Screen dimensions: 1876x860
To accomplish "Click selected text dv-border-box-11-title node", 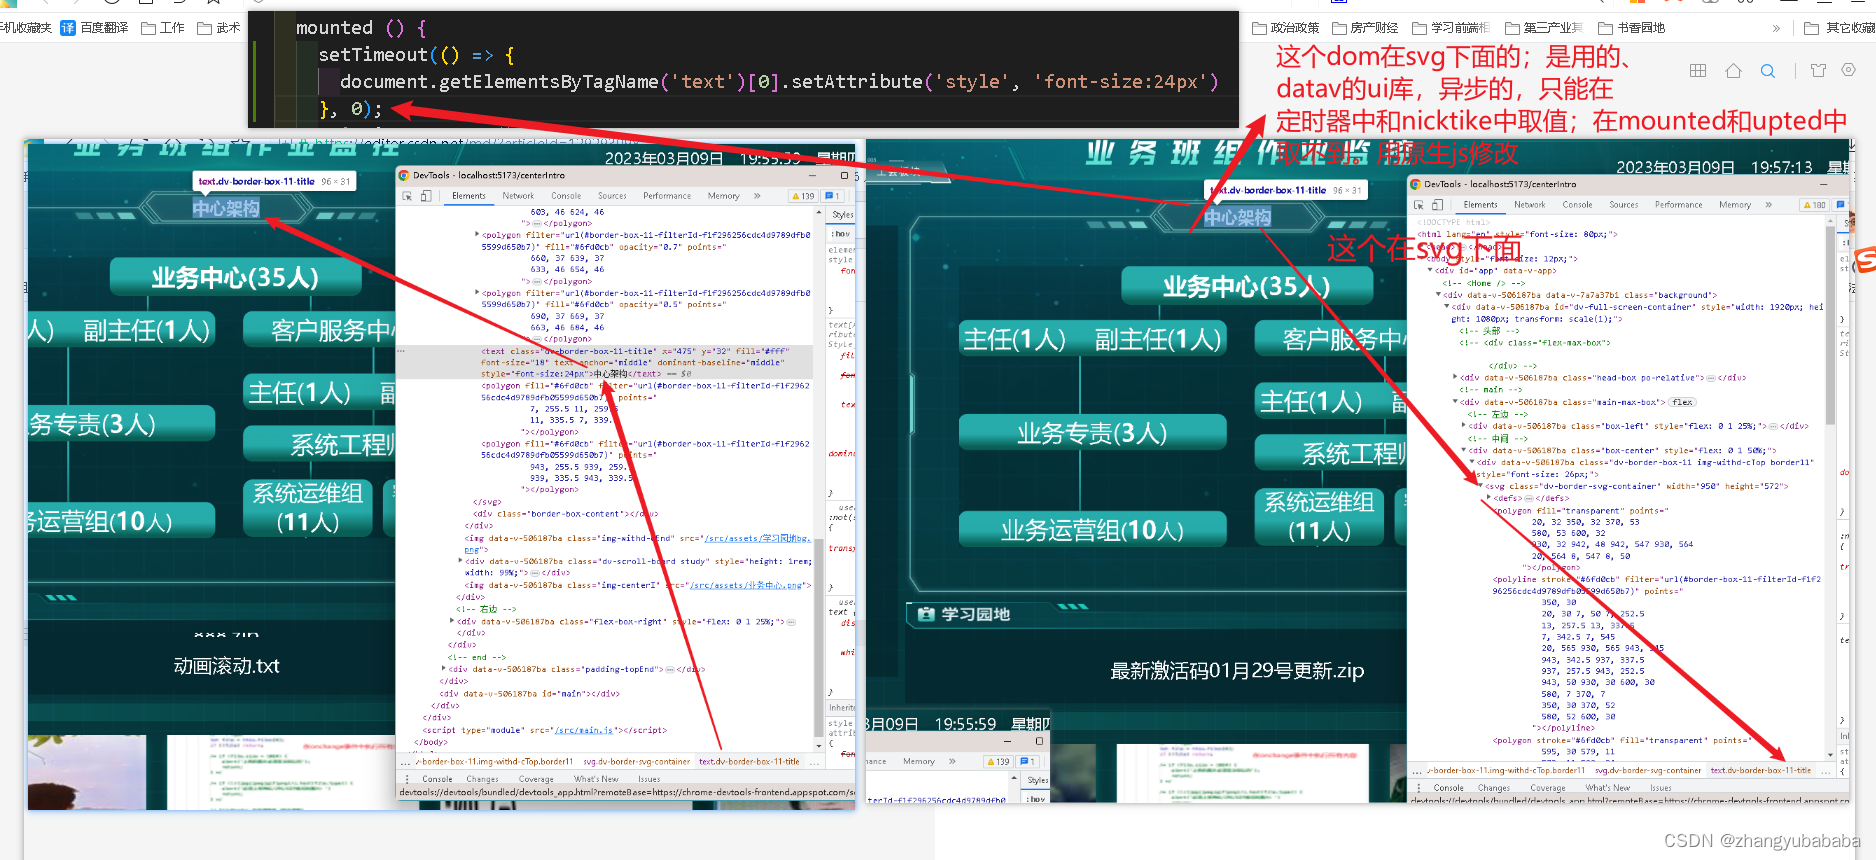I will 605,362.
